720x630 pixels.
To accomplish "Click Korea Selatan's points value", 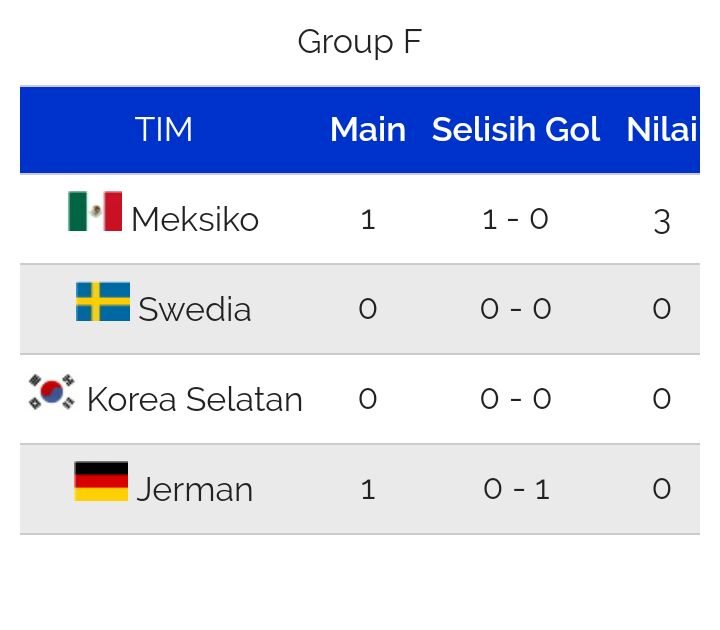I will coord(662,399).
